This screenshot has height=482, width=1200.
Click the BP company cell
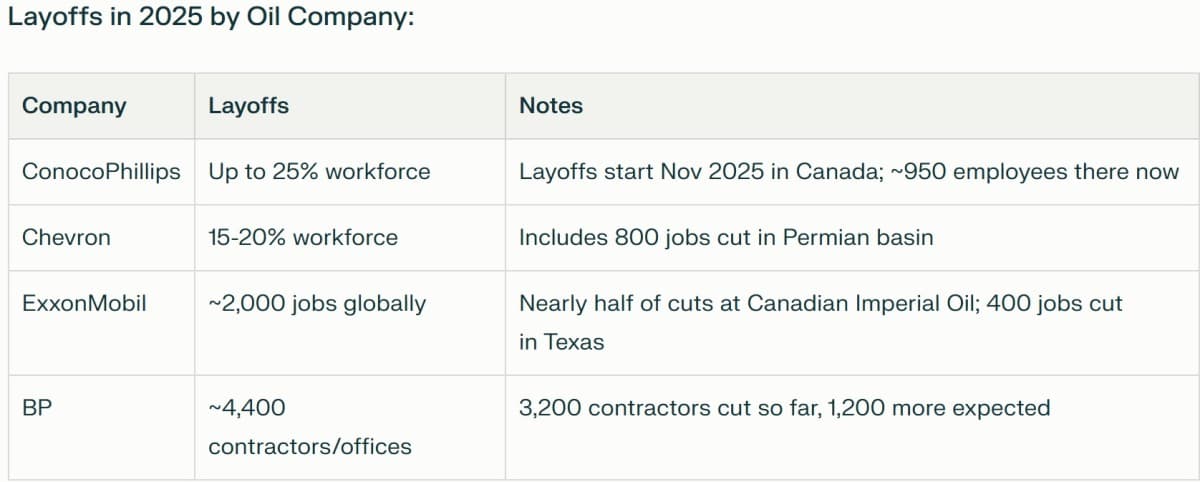coord(35,408)
